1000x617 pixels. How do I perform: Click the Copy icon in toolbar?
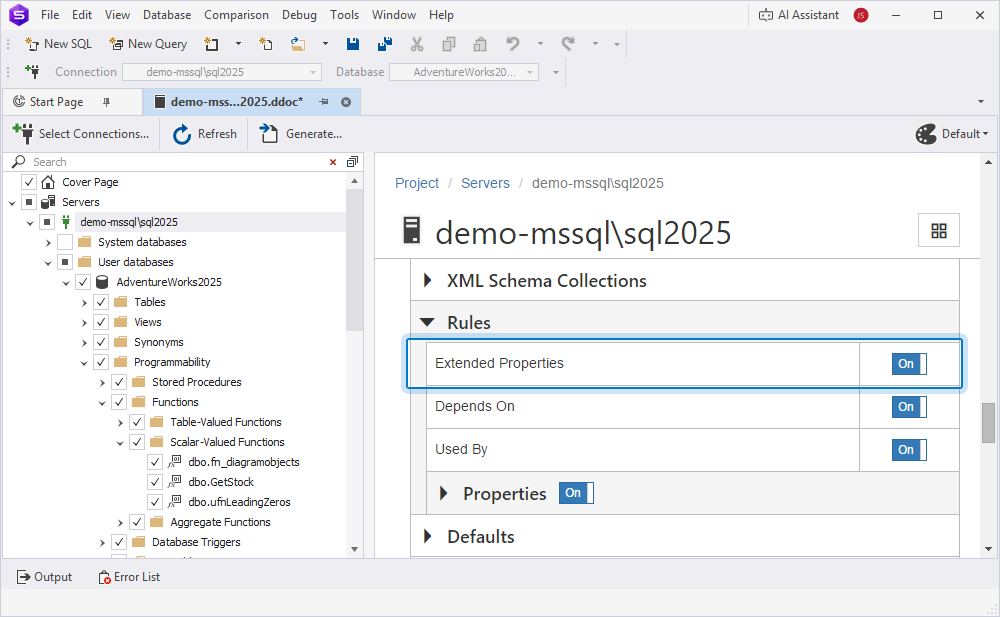[449, 43]
